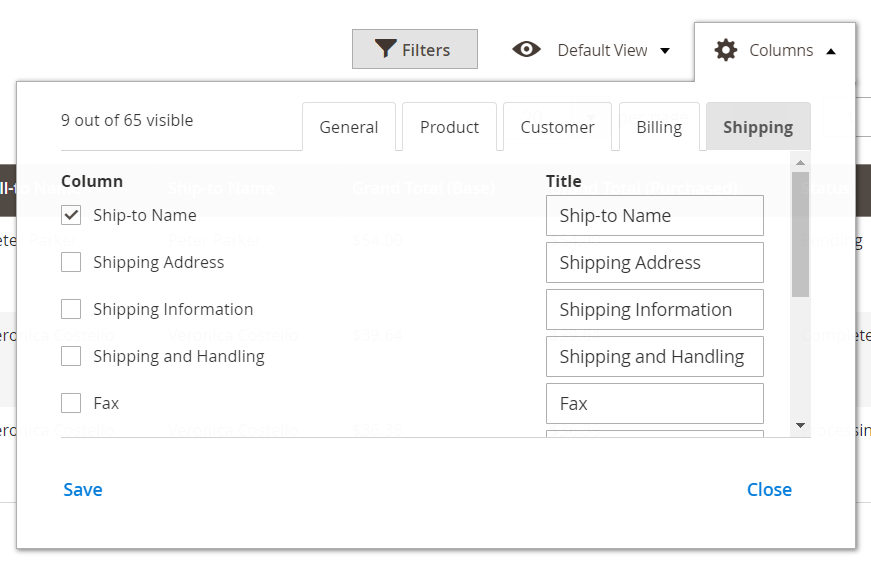Click the Shipping Address title input field
Image resolution: width=871 pixels, height=566 pixels.
tap(654, 263)
